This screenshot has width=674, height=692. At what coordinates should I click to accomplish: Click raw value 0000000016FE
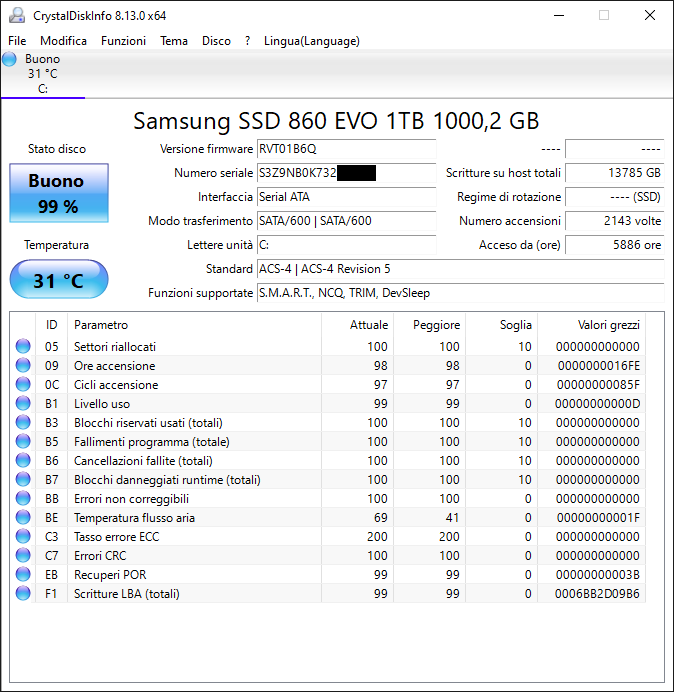pos(599,365)
